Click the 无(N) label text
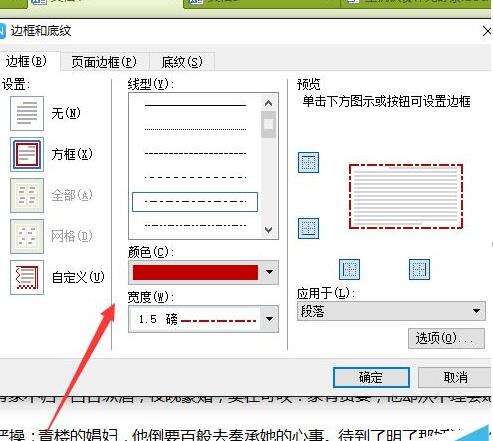This screenshot has height=441, width=493. coord(66,113)
